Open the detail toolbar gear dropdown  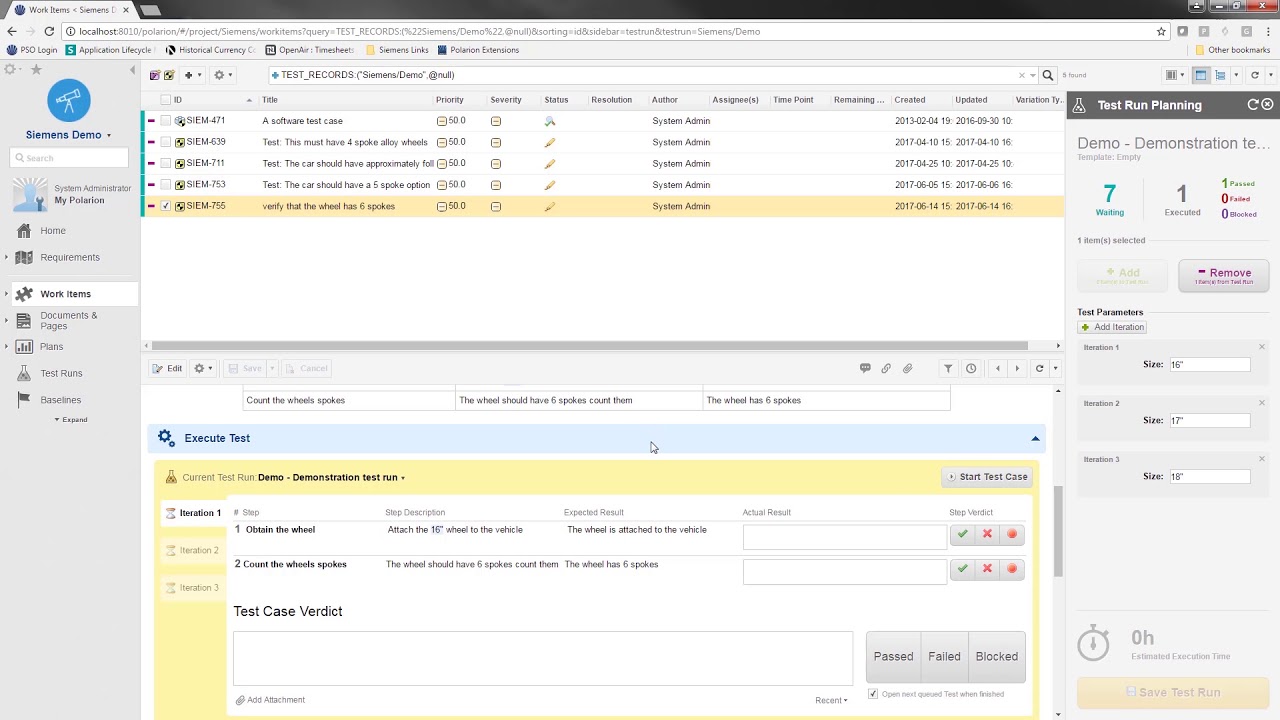tap(202, 368)
